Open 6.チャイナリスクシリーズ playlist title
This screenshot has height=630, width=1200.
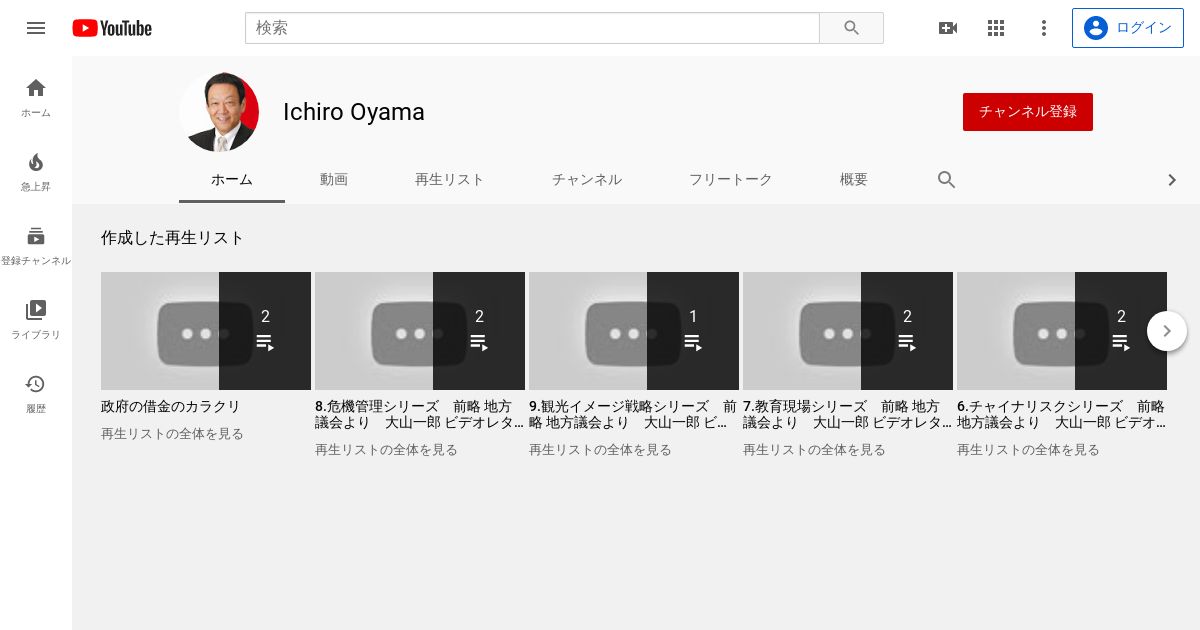click(x=1061, y=415)
